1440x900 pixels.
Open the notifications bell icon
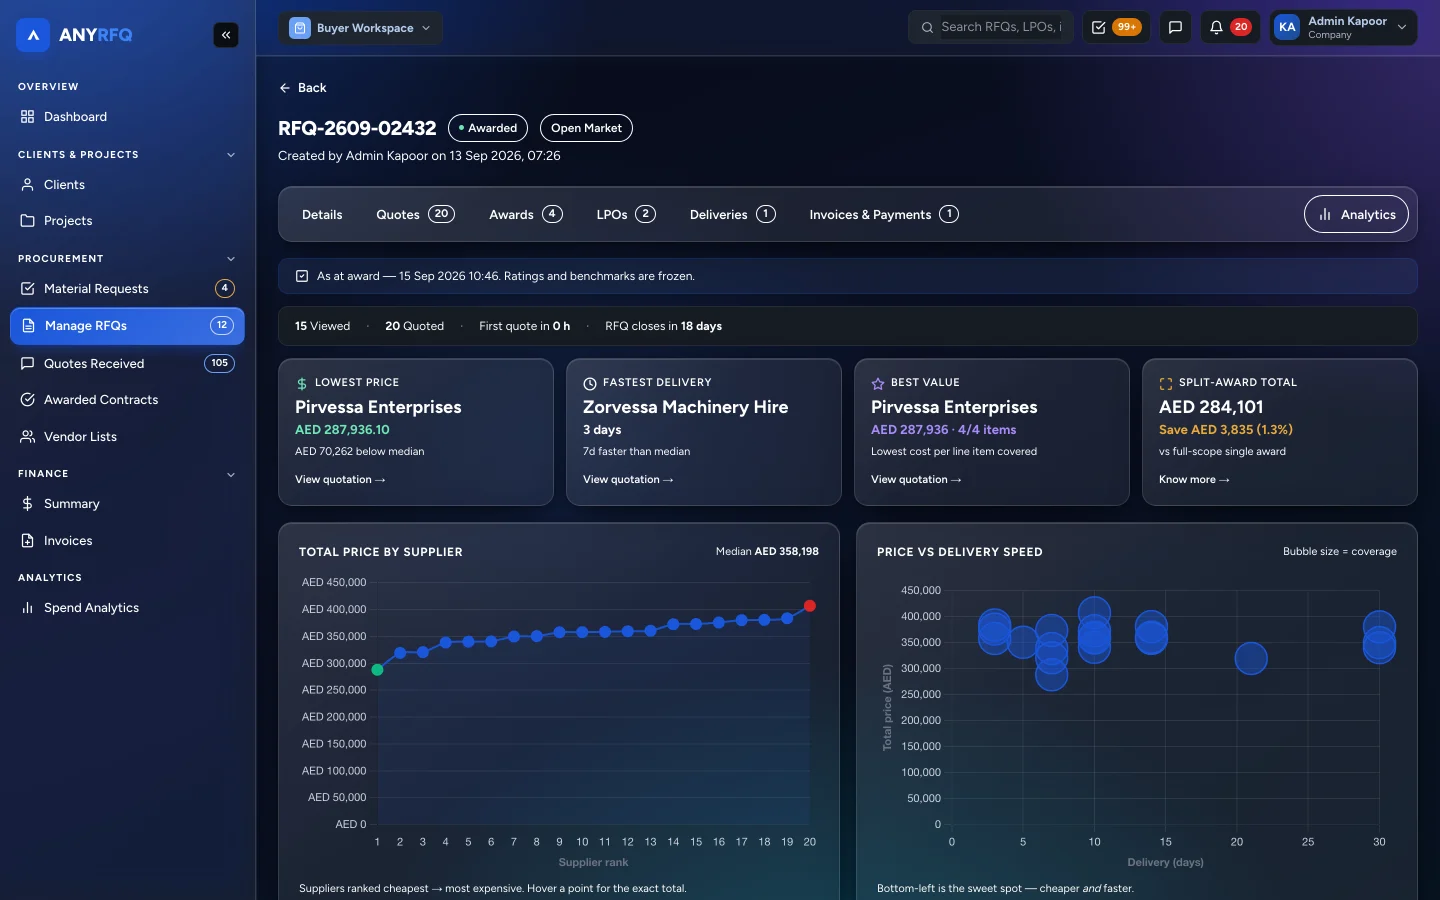click(x=1216, y=28)
